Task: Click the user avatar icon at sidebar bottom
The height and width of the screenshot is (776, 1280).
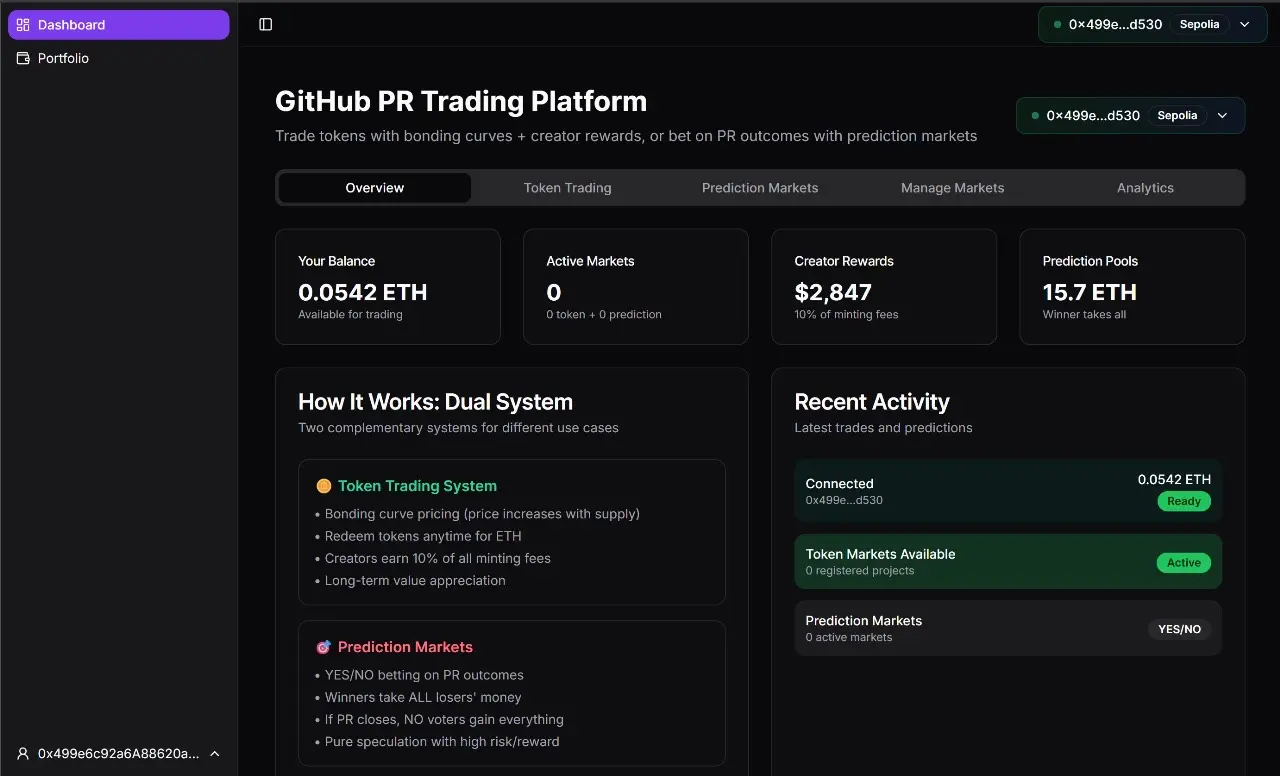Action: click(23, 754)
